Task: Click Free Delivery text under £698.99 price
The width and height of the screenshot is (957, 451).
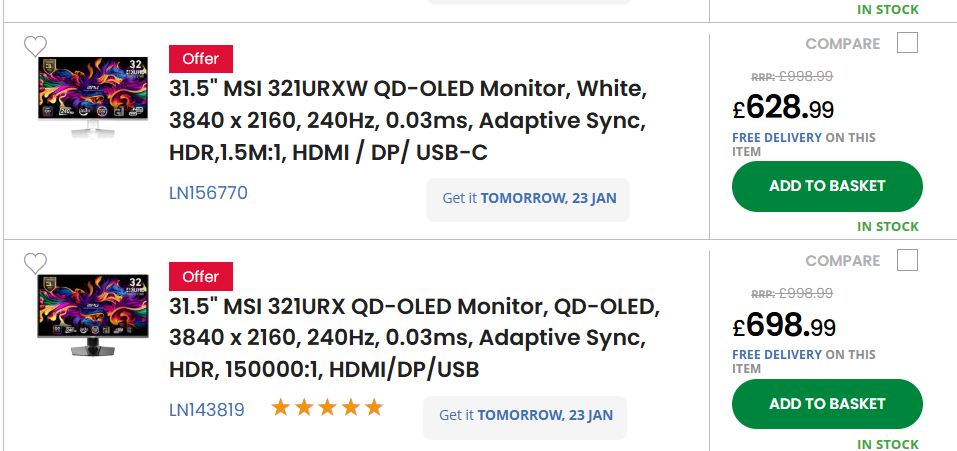Action: pyautogui.click(x=777, y=355)
